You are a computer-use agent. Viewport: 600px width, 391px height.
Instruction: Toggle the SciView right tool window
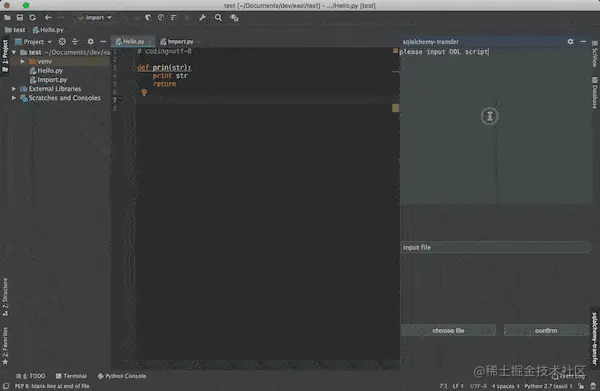pyautogui.click(x=595, y=54)
